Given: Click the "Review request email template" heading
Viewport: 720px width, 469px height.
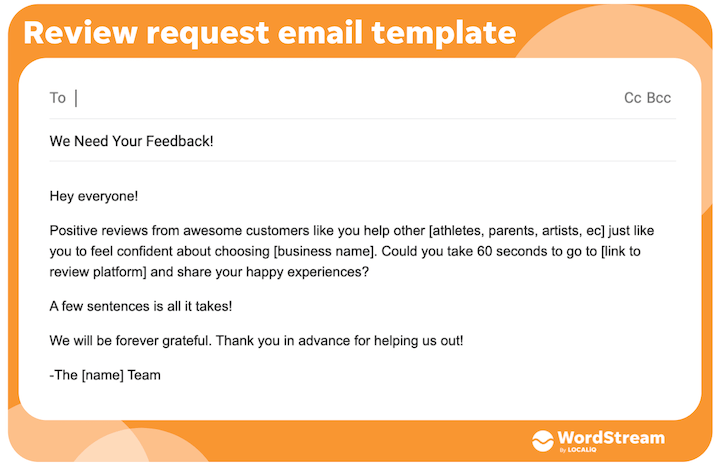Looking at the screenshot, I should (x=269, y=32).
